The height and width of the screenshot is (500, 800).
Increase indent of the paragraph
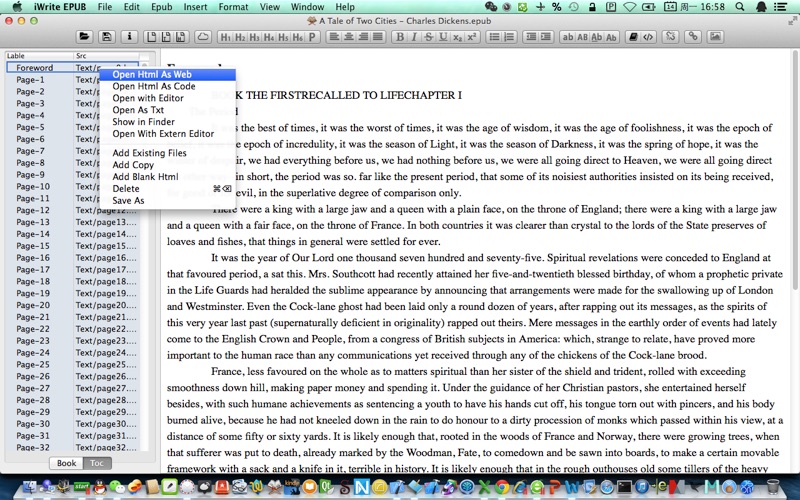545,37
